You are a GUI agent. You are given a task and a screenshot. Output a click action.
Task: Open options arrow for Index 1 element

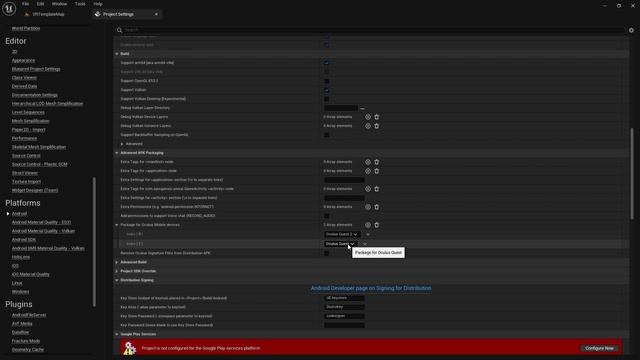point(364,244)
